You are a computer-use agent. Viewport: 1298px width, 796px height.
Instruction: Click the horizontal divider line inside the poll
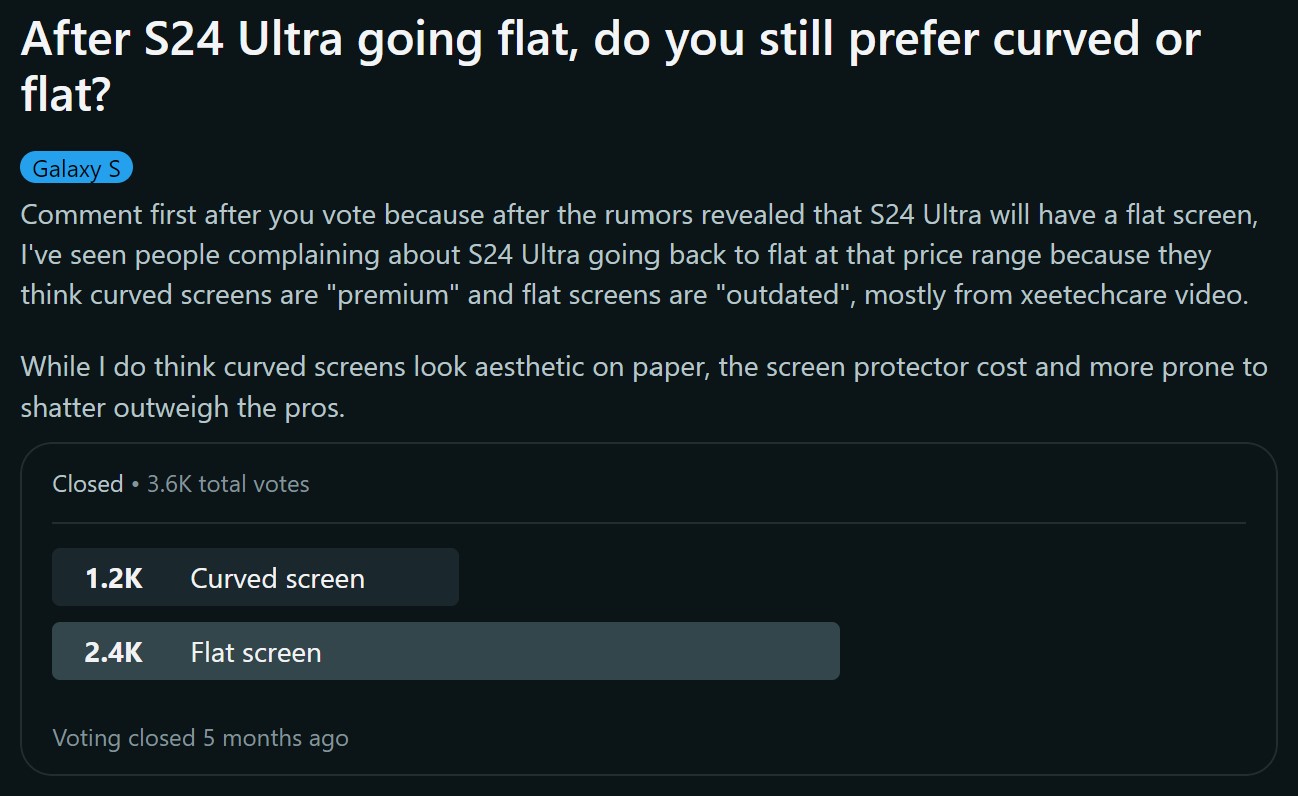648,523
